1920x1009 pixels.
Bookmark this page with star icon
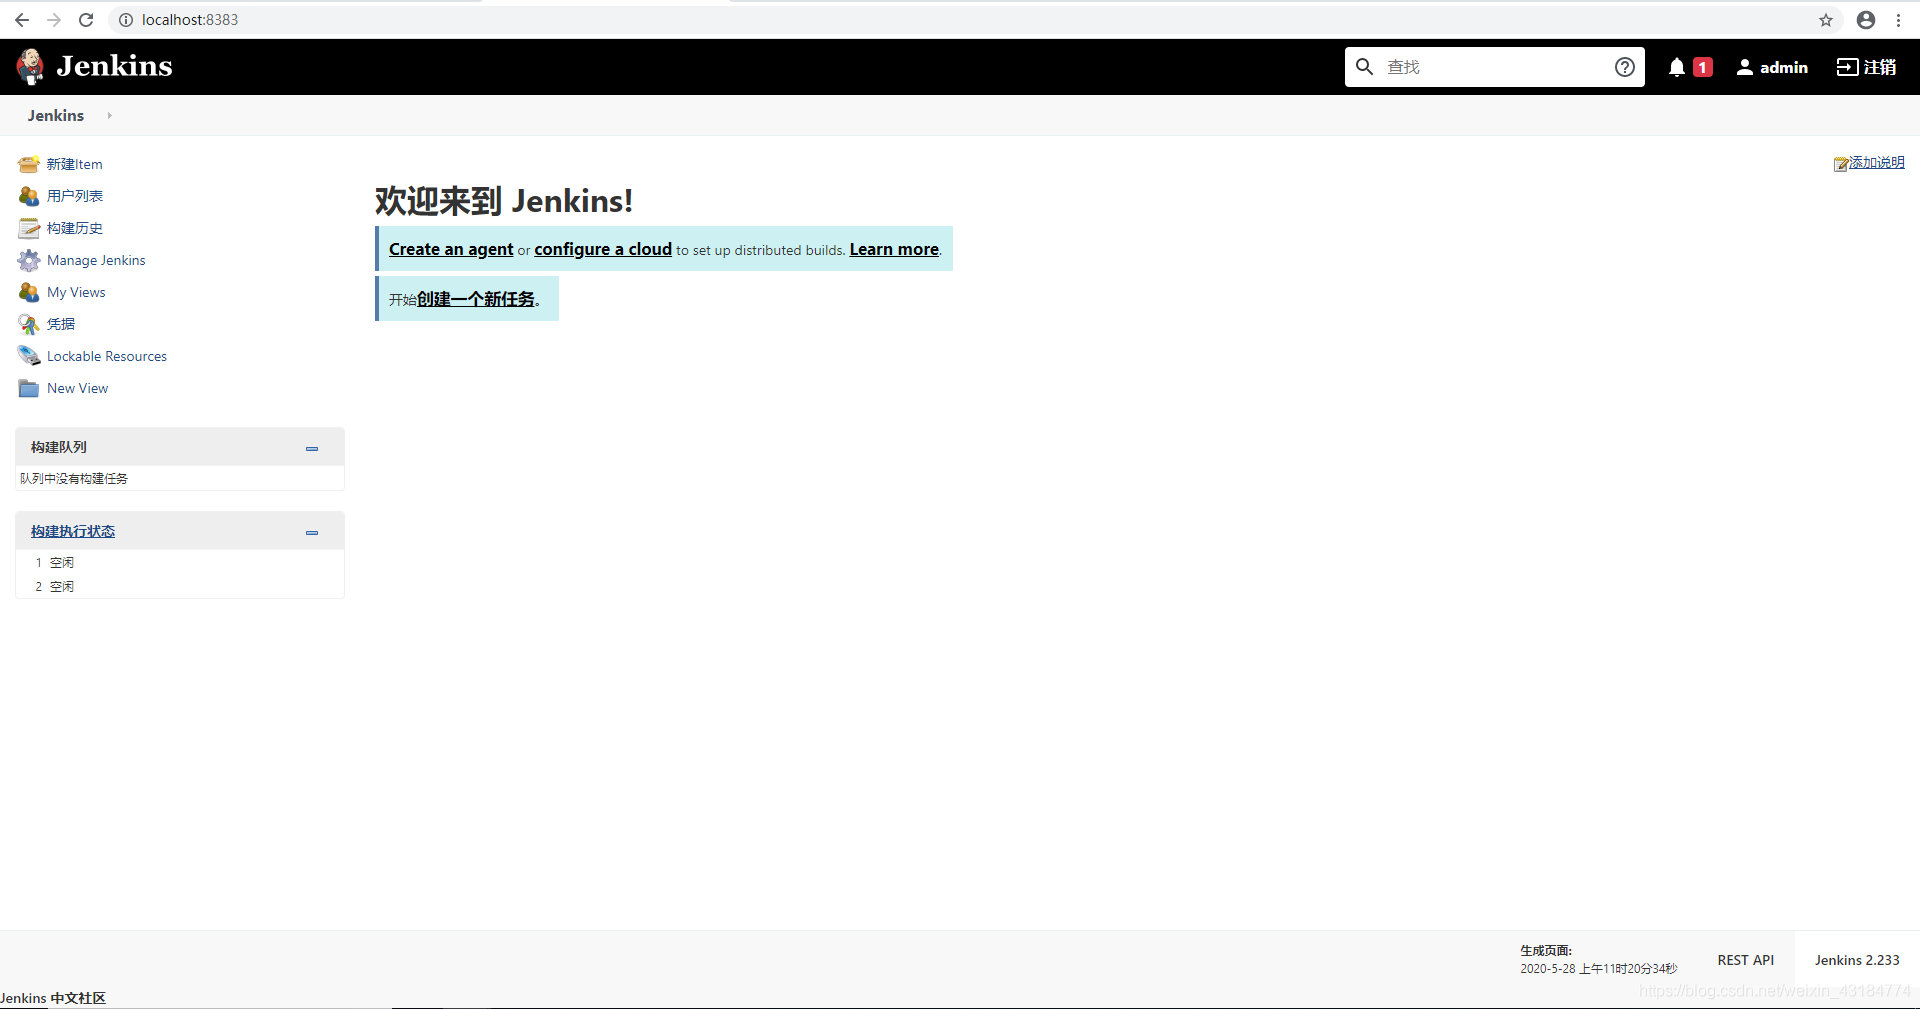click(x=1826, y=20)
